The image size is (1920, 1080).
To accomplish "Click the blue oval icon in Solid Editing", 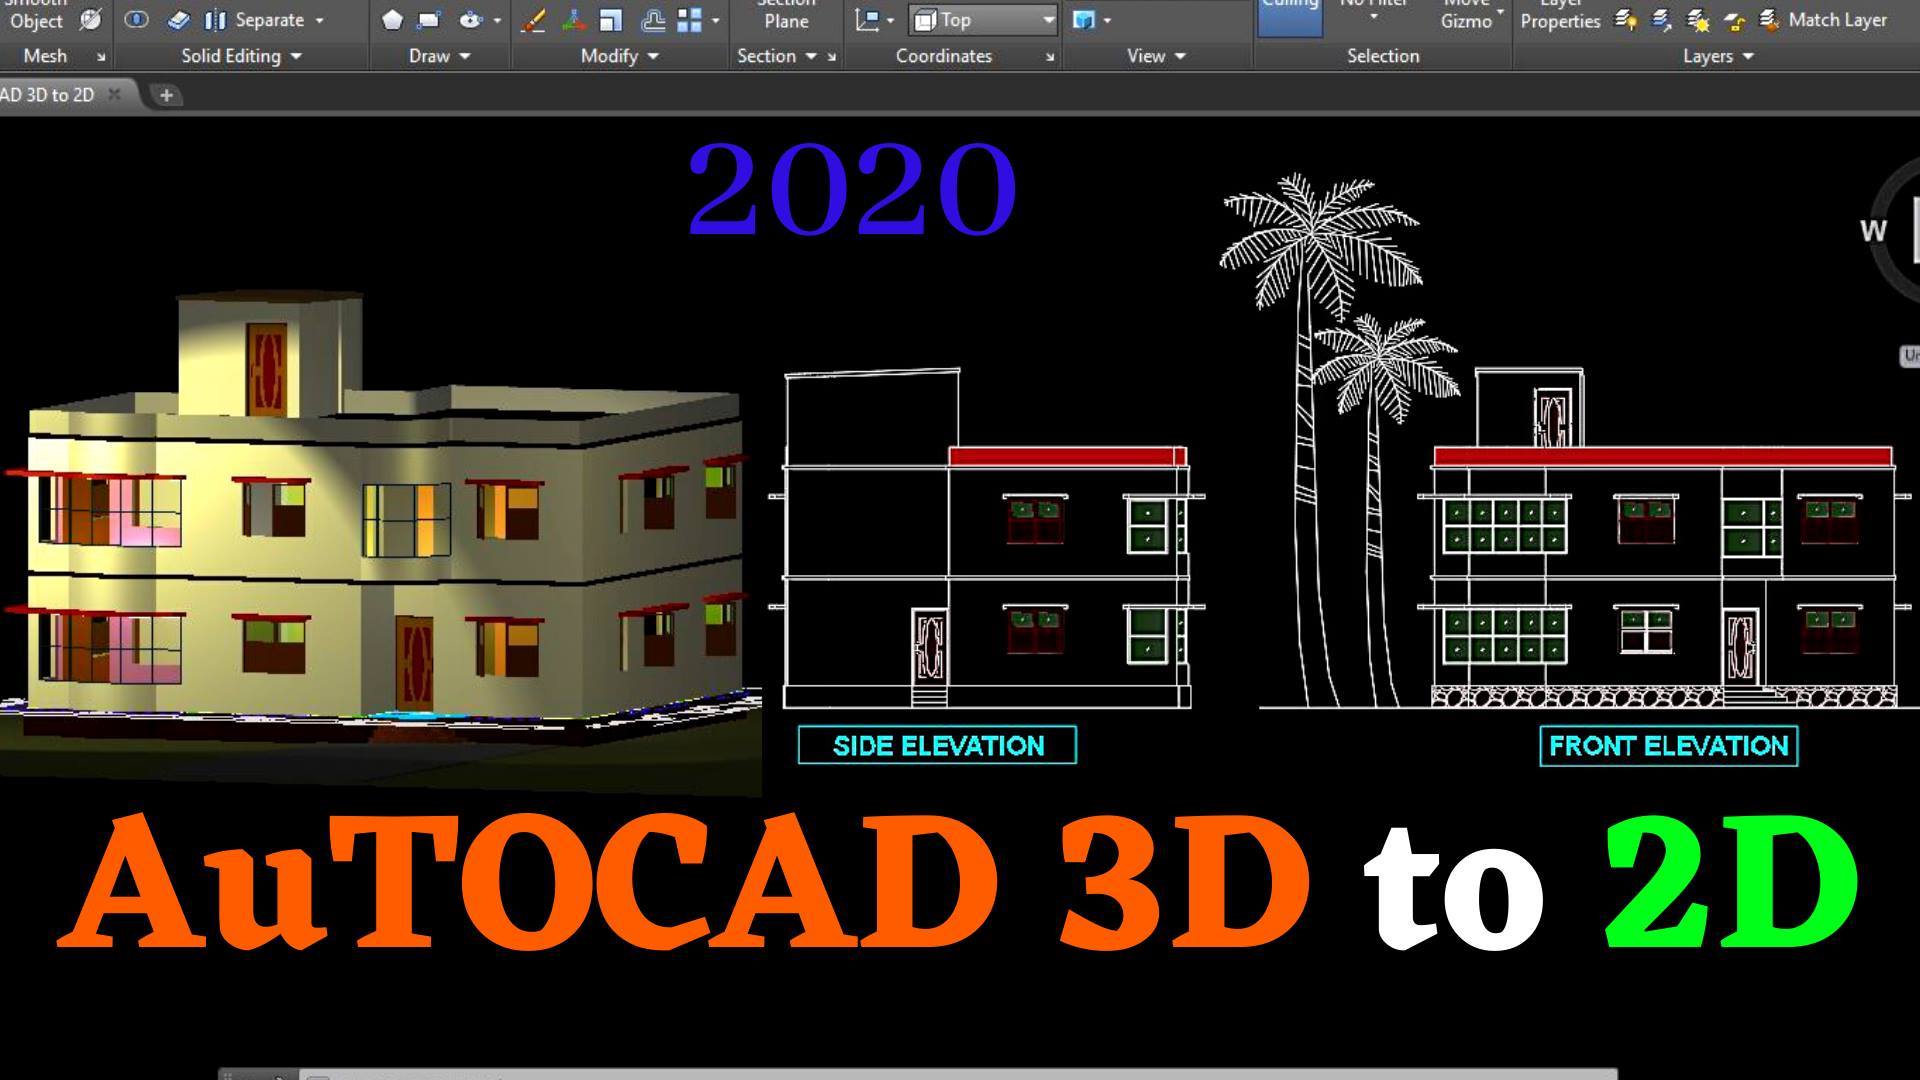I will pos(137,19).
